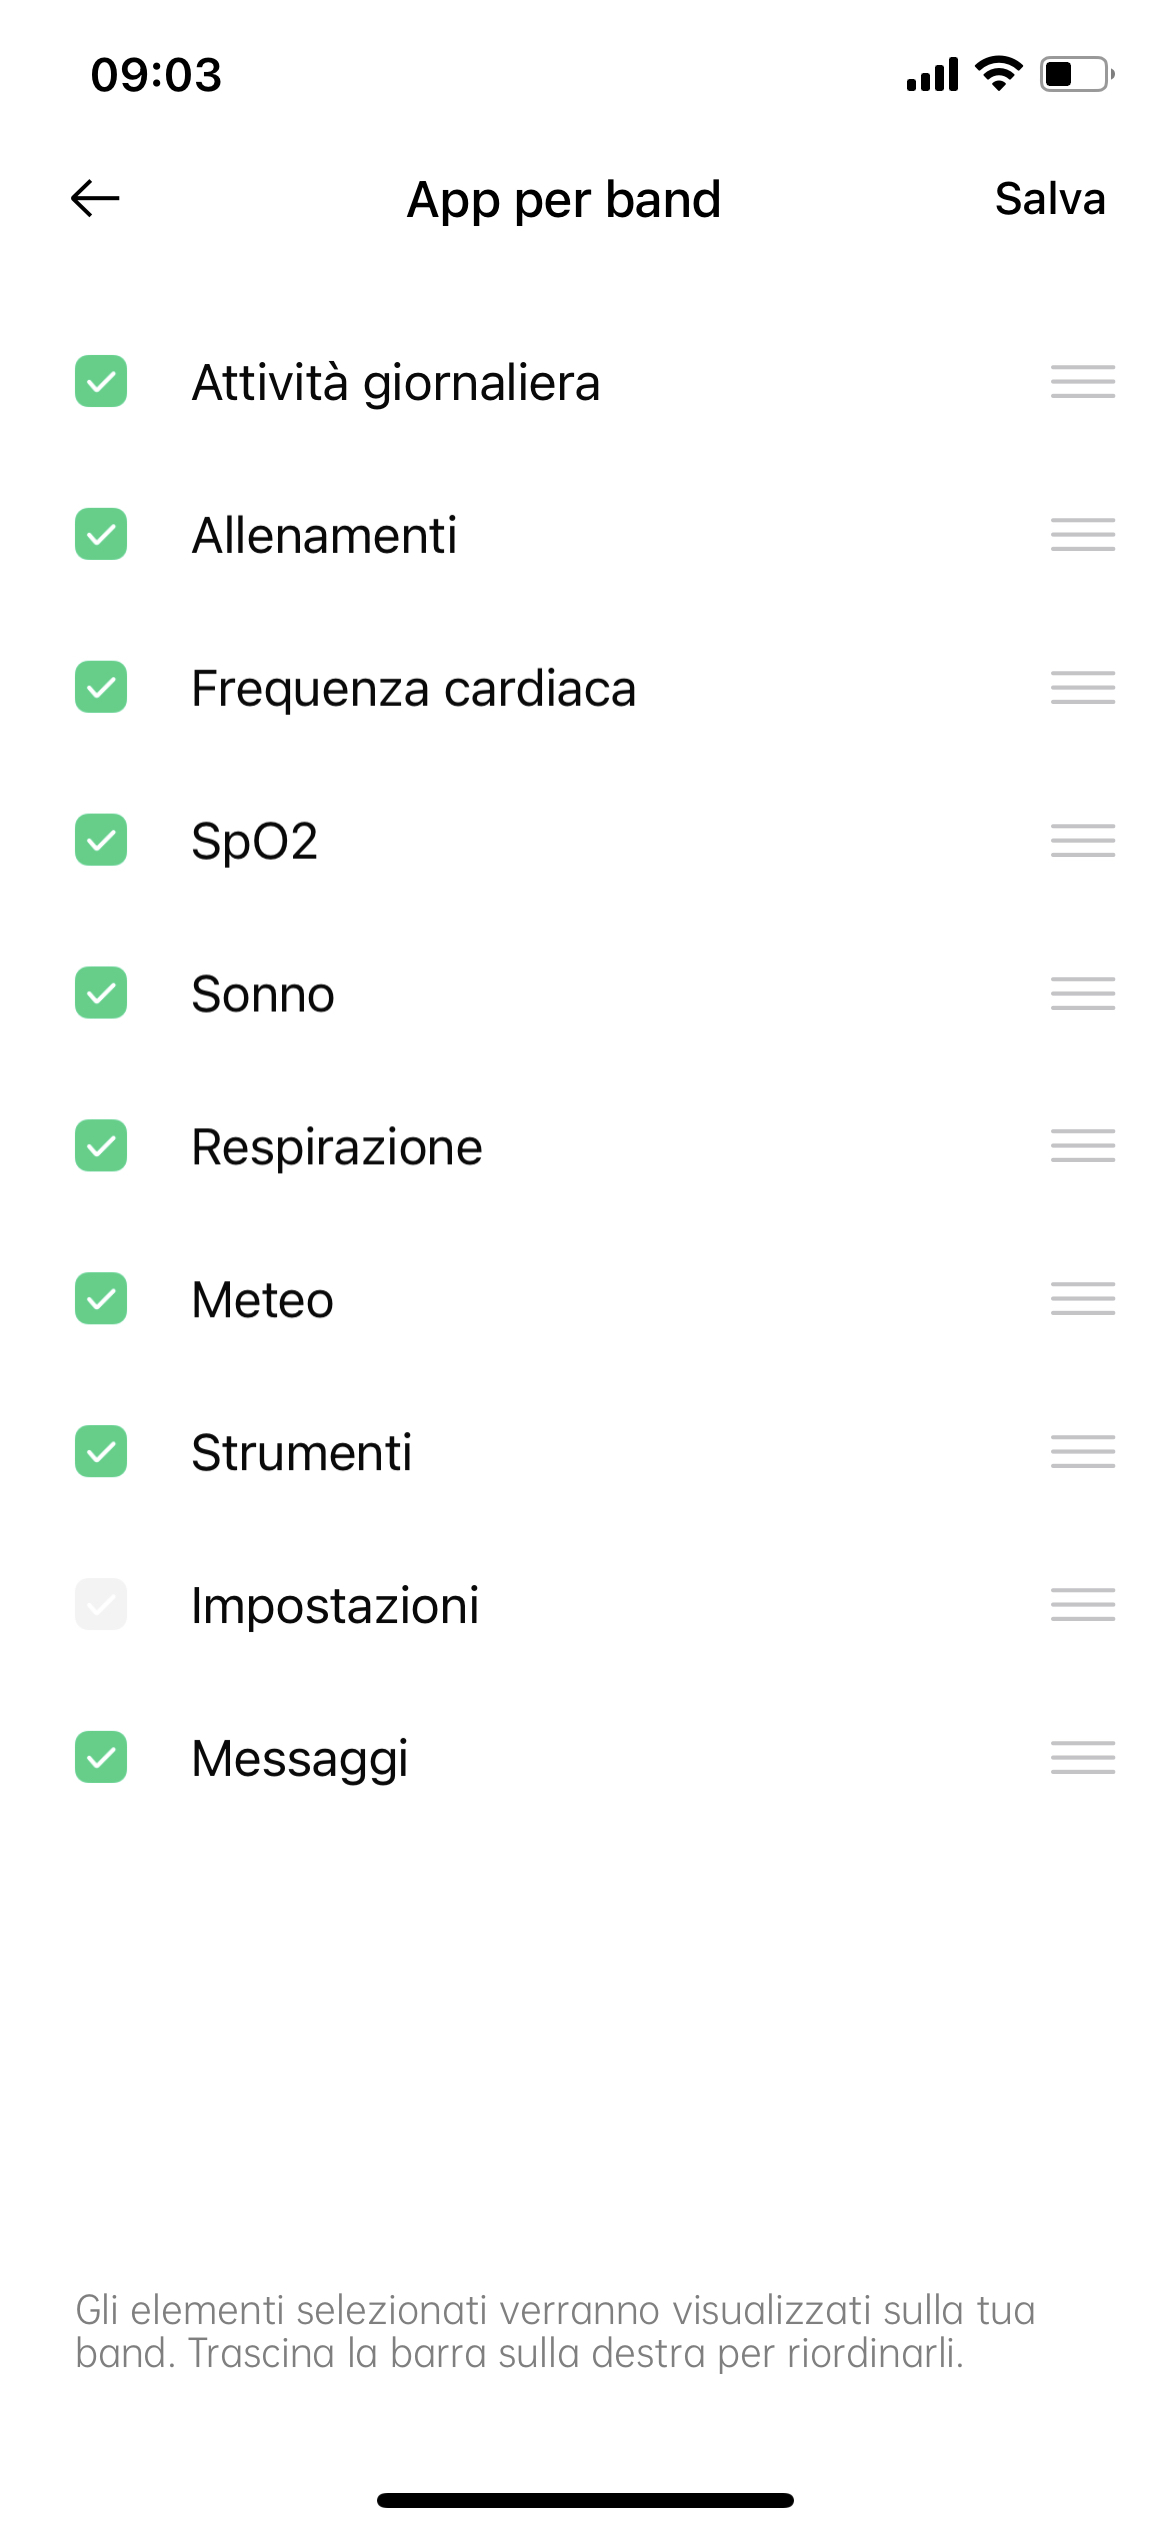Tap the reorder handle for Attività giornaliera
This screenshot has height=2532, width=1170.
tap(1082, 382)
